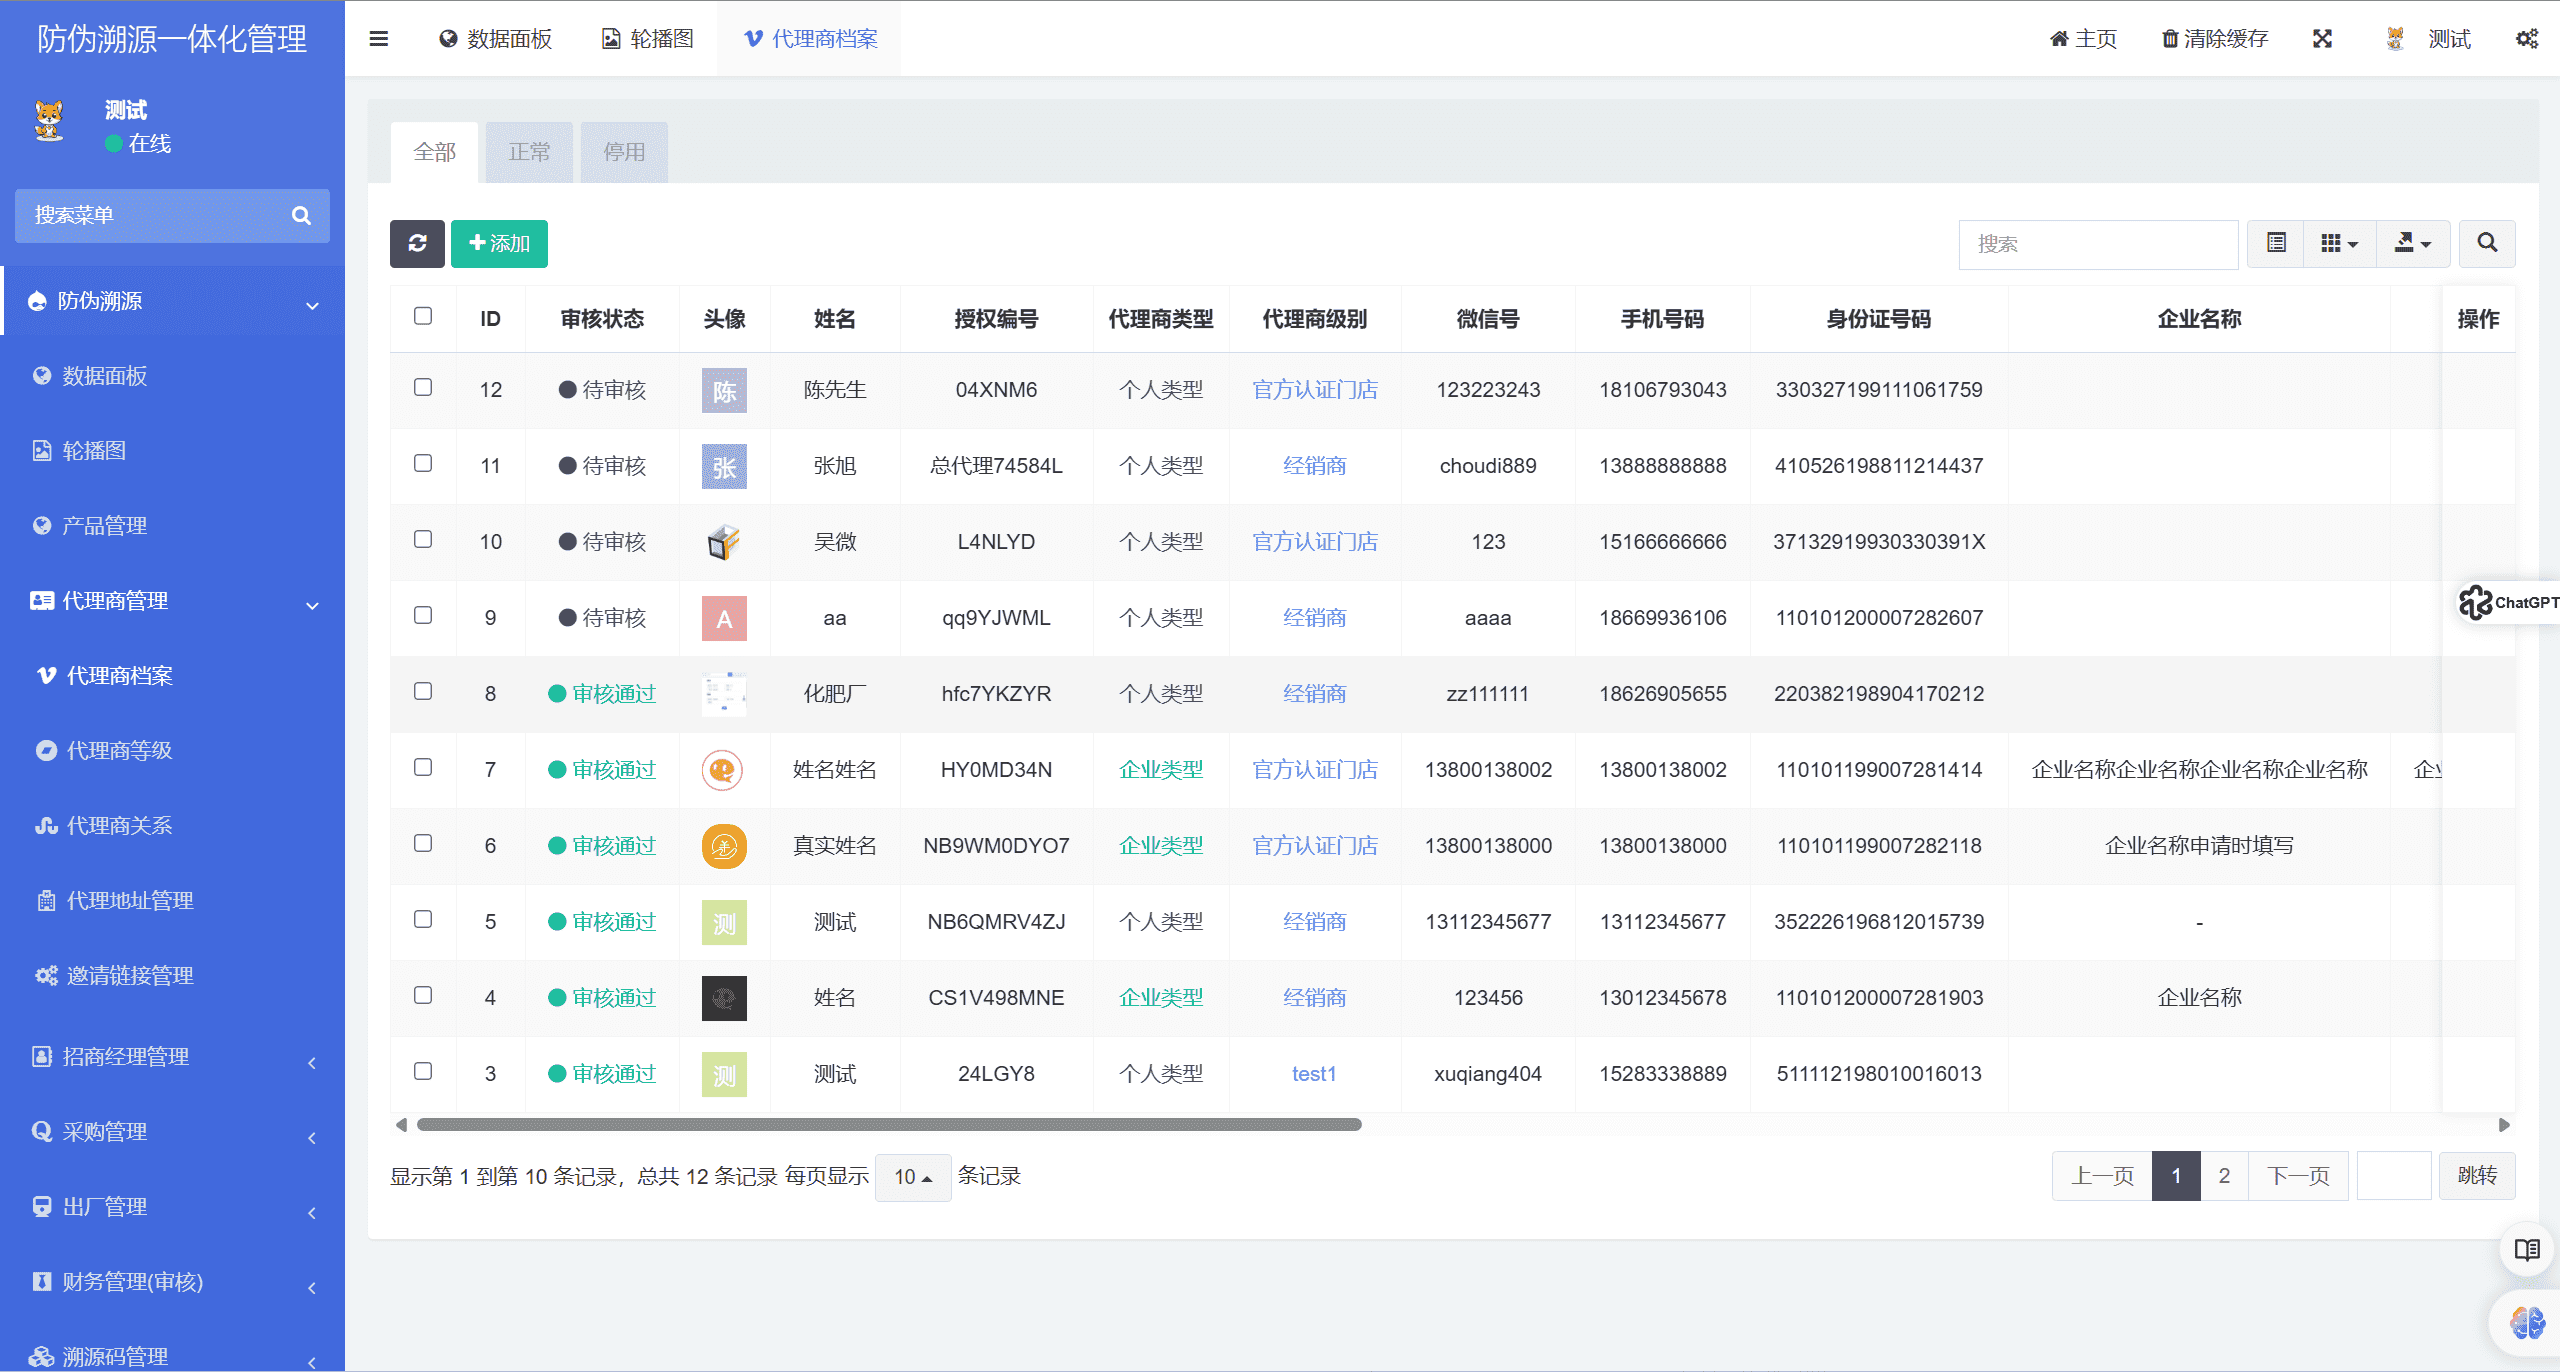Click the horizontal table scrollbar thumb

pyautogui.click(x=889, y=1125)
